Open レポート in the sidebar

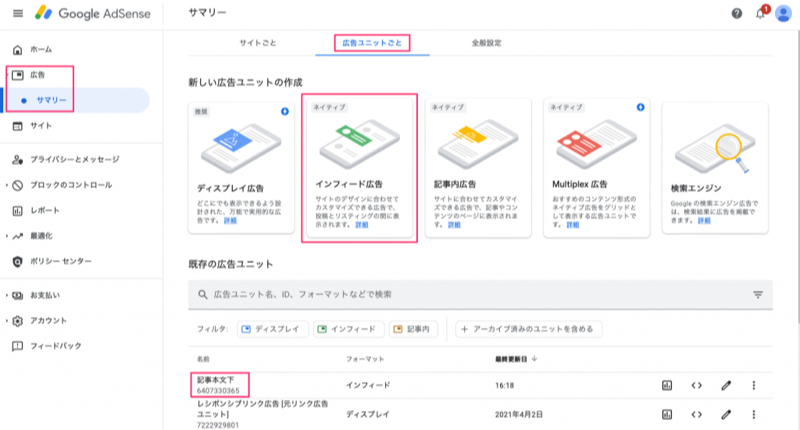coord(45,211)
